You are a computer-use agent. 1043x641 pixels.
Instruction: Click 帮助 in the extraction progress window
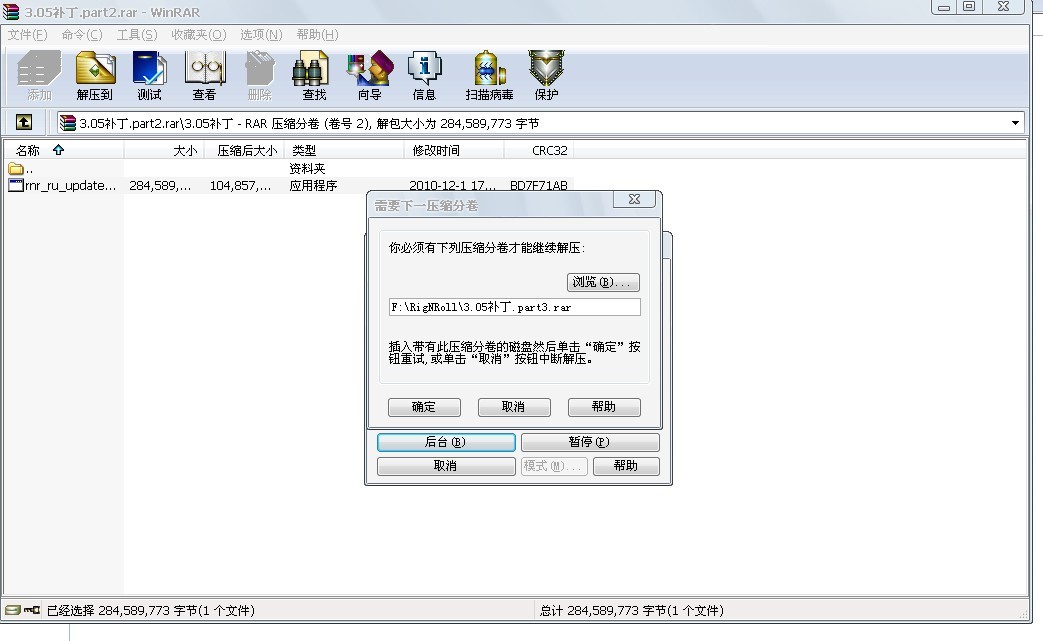coord(626,466)
